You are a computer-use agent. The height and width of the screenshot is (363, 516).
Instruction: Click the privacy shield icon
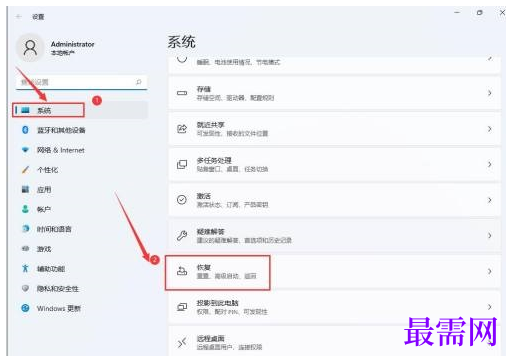(25, 288)
